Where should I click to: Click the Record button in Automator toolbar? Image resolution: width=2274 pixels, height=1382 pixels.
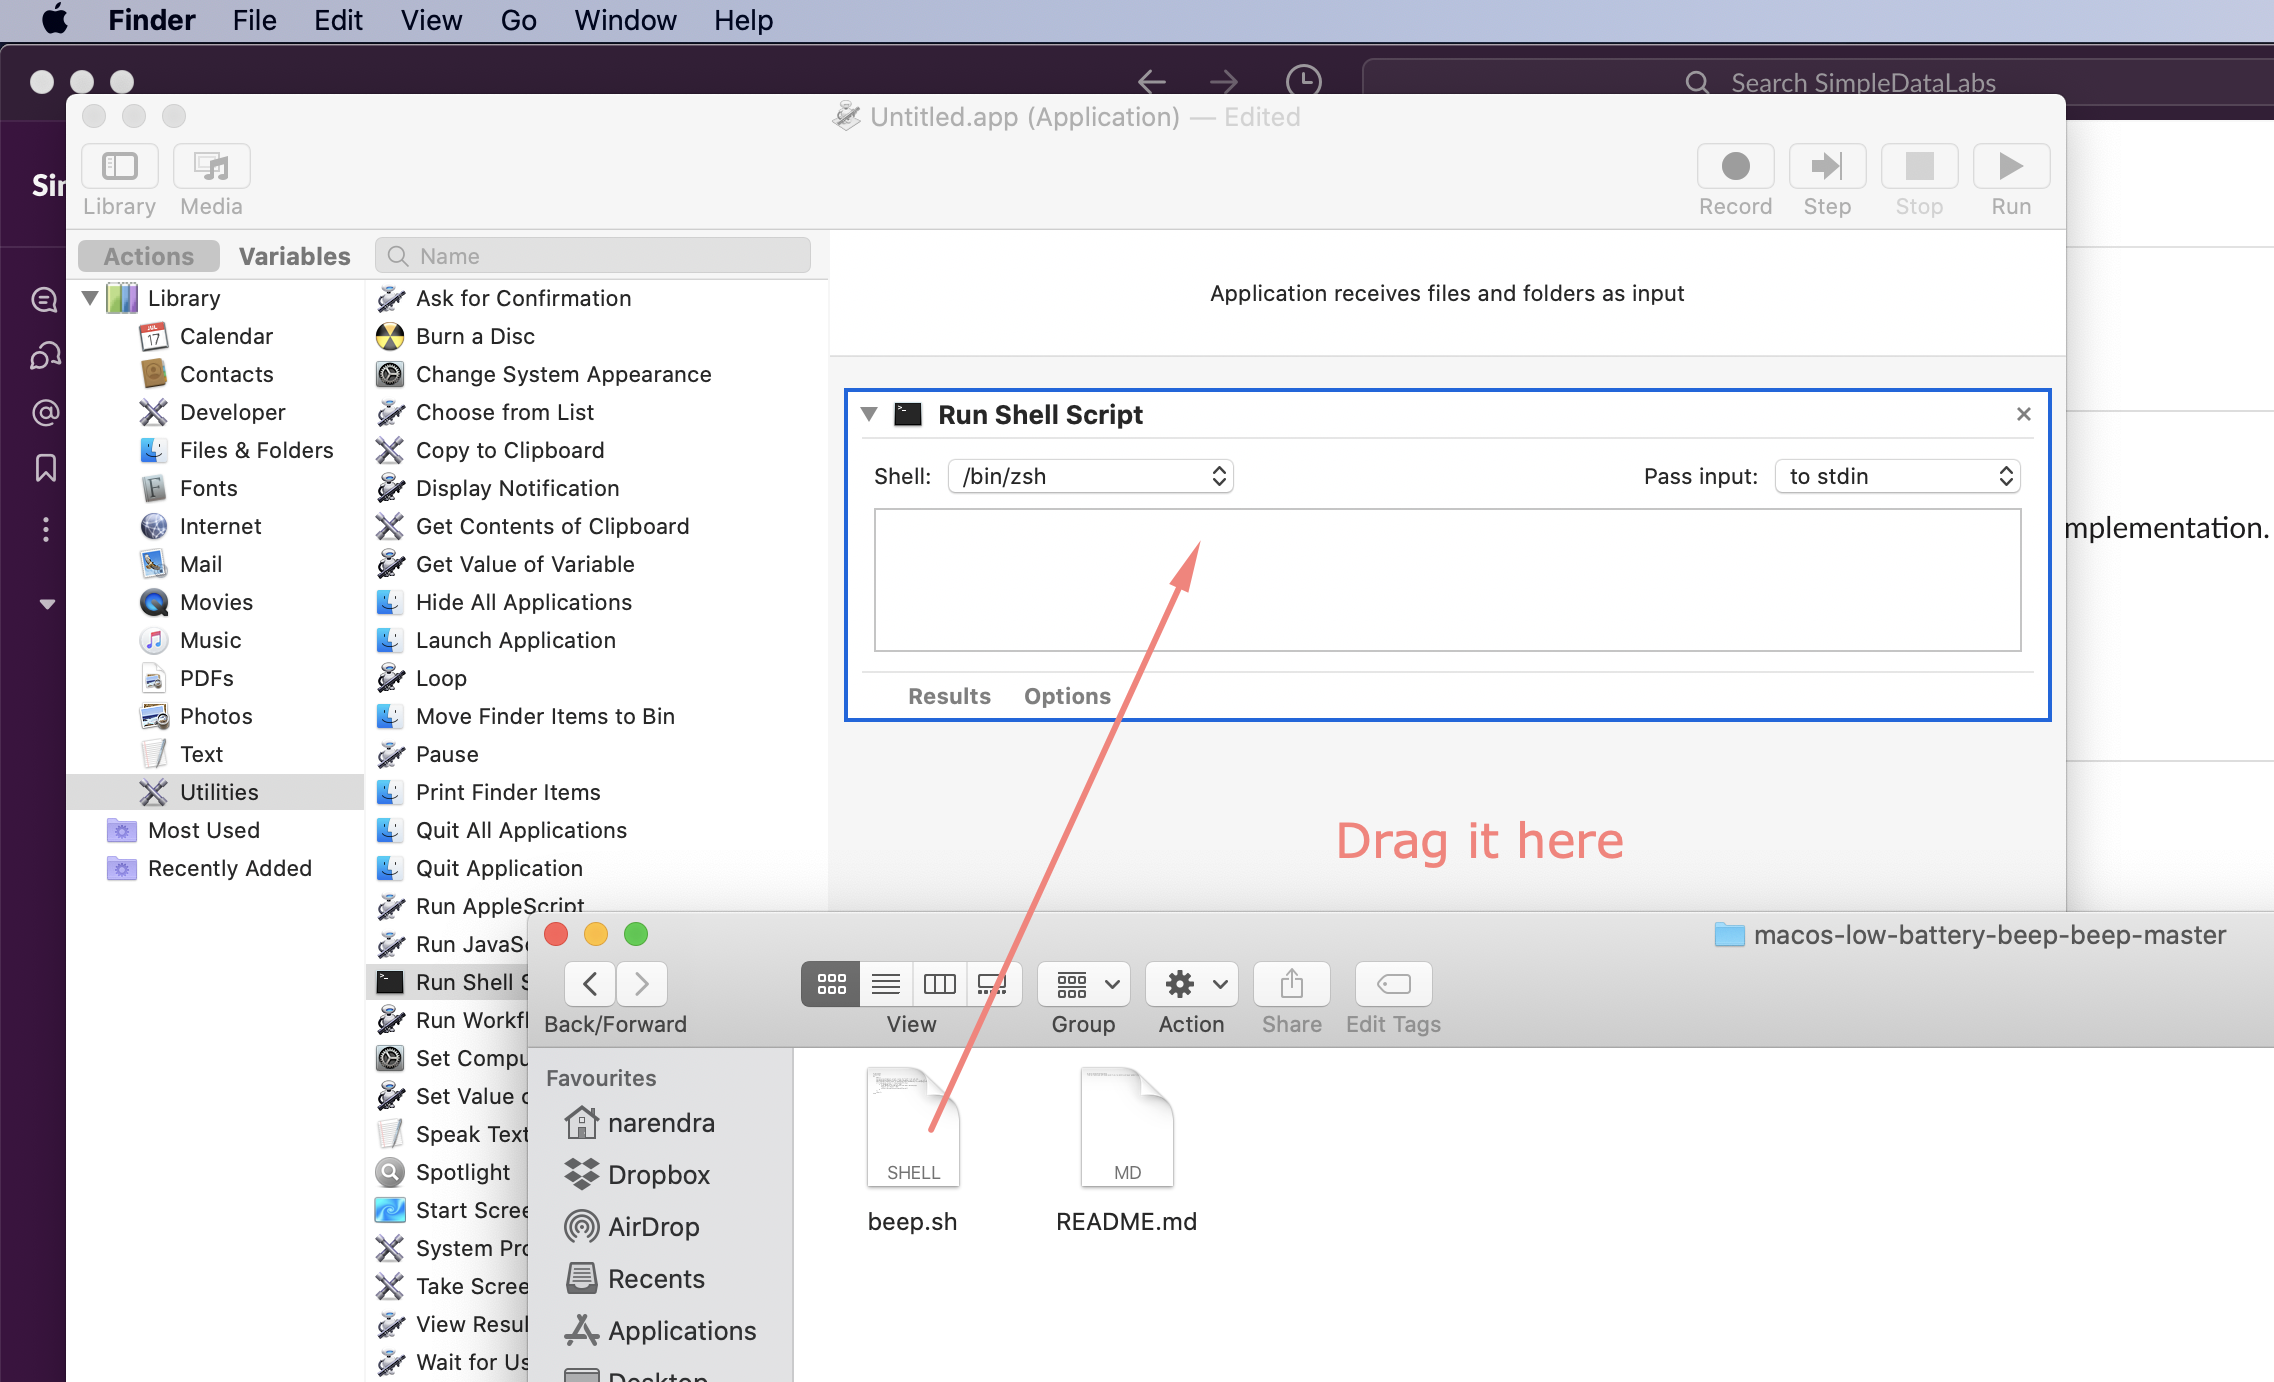tap(1735, 166)
